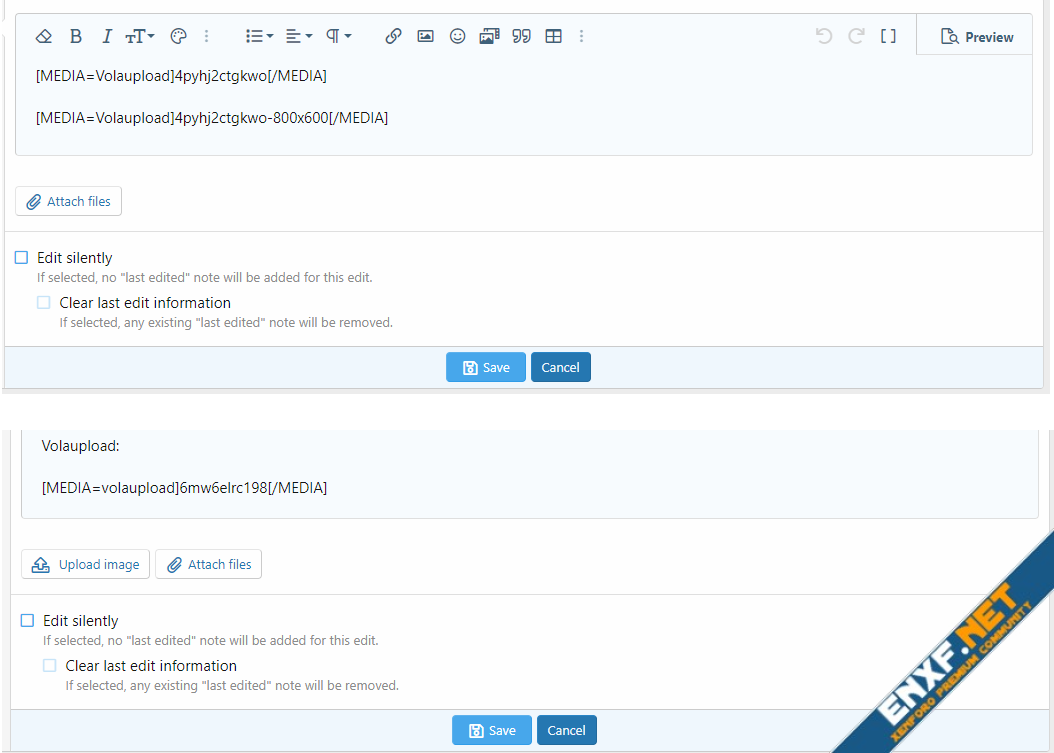1054x753 pixels.
Task: Click the Insert quote icon
Action: [521, 36]
